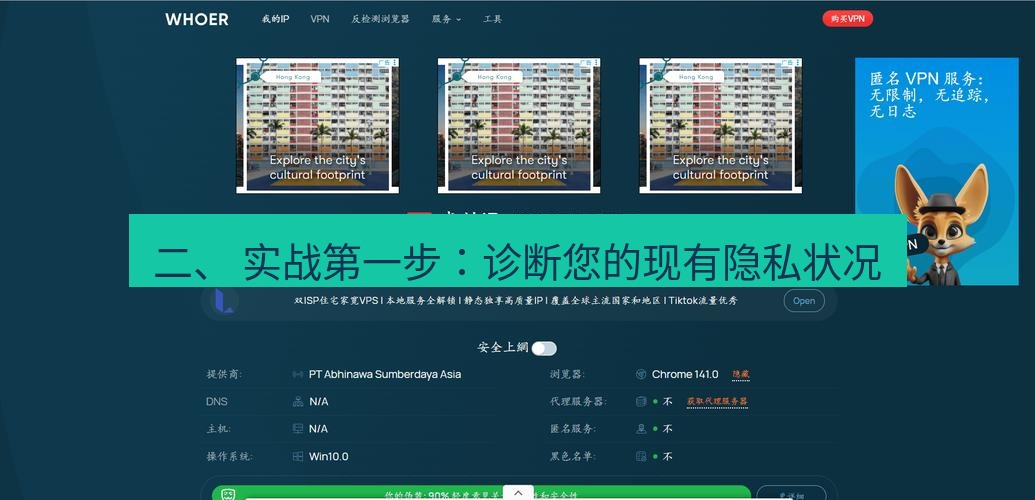This screenshot has height=500, width=1035.
Task: Go to the VPN nav item
Action: click(x=320, y=19)
